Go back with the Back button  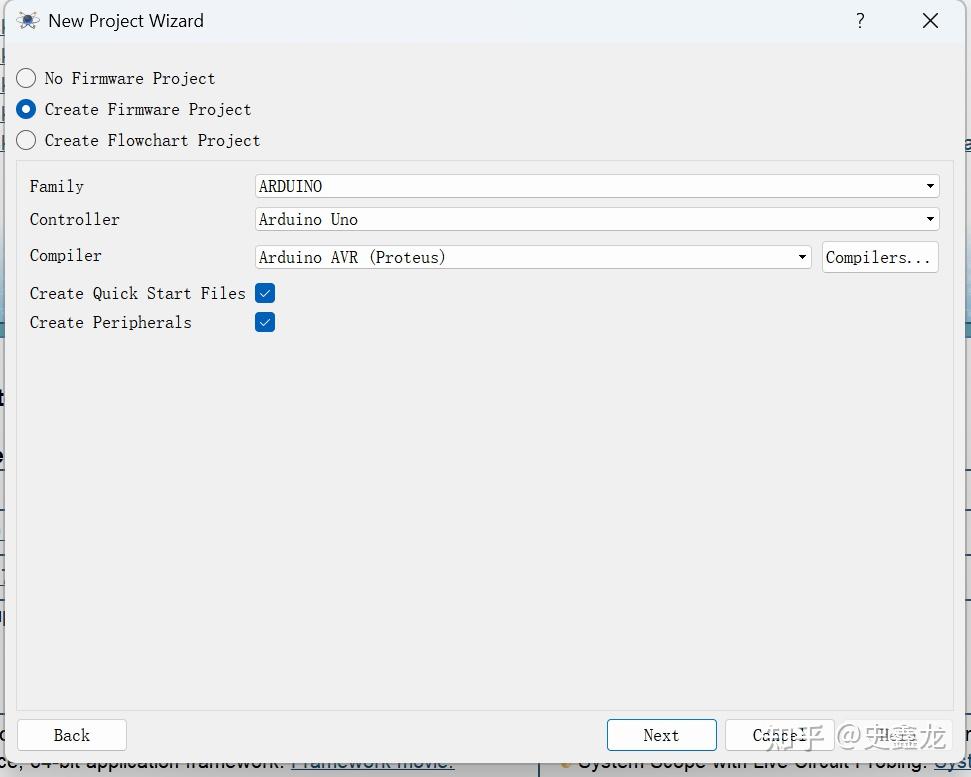tap(72, 735)
